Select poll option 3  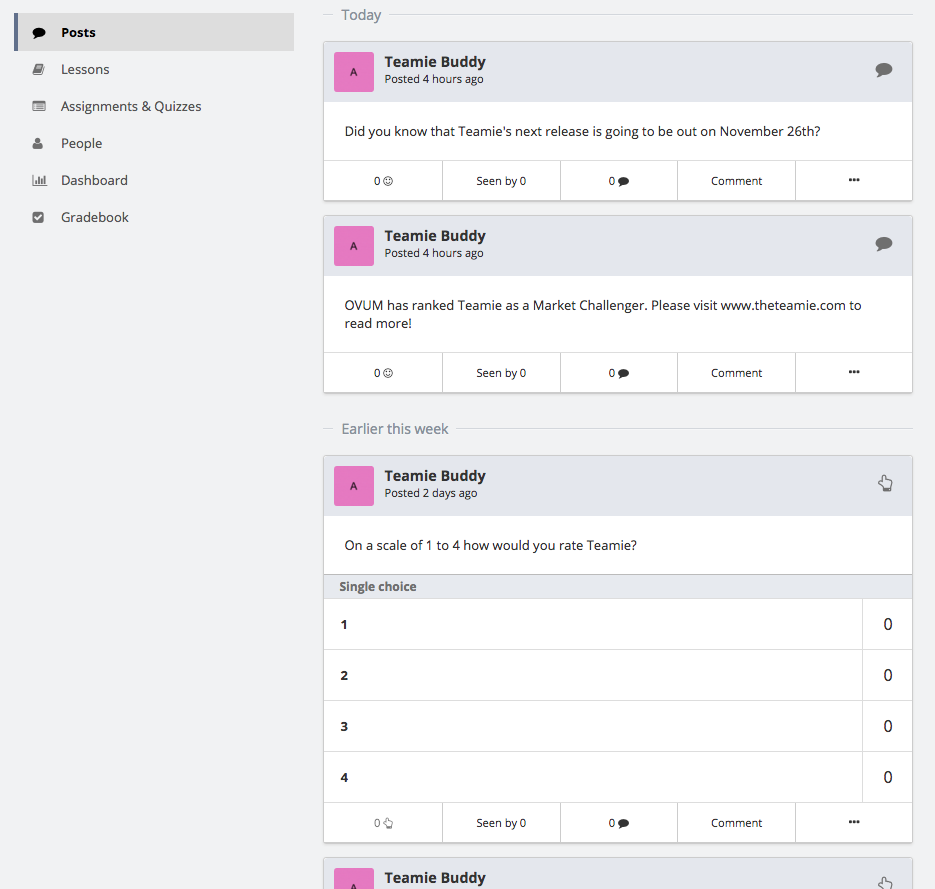point(593,726)
